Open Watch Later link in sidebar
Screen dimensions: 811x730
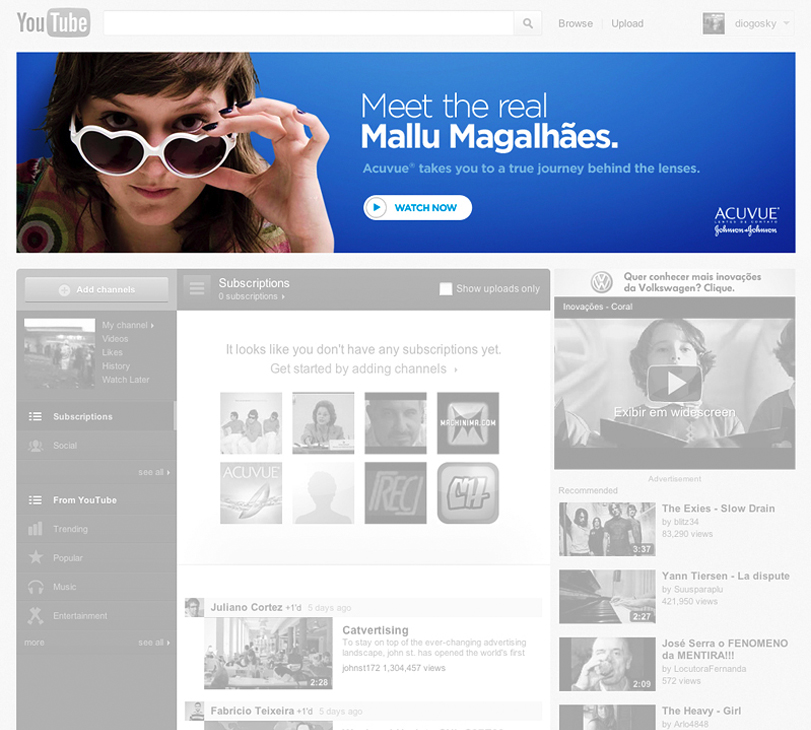click(x=126, y=380)
